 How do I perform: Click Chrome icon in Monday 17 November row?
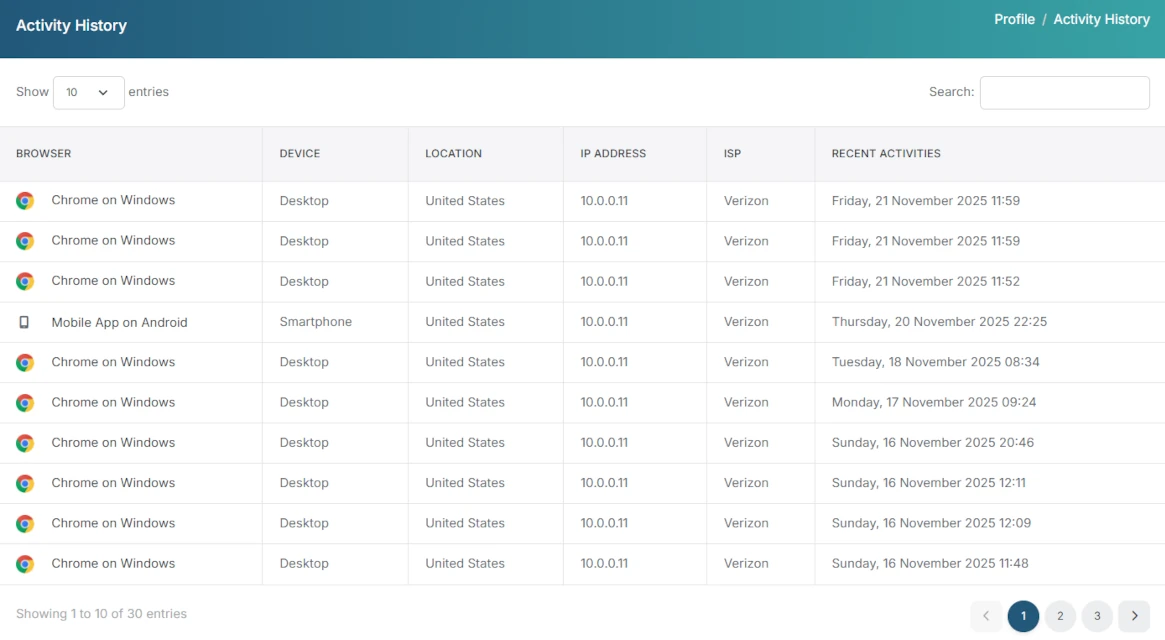(25, 403)
